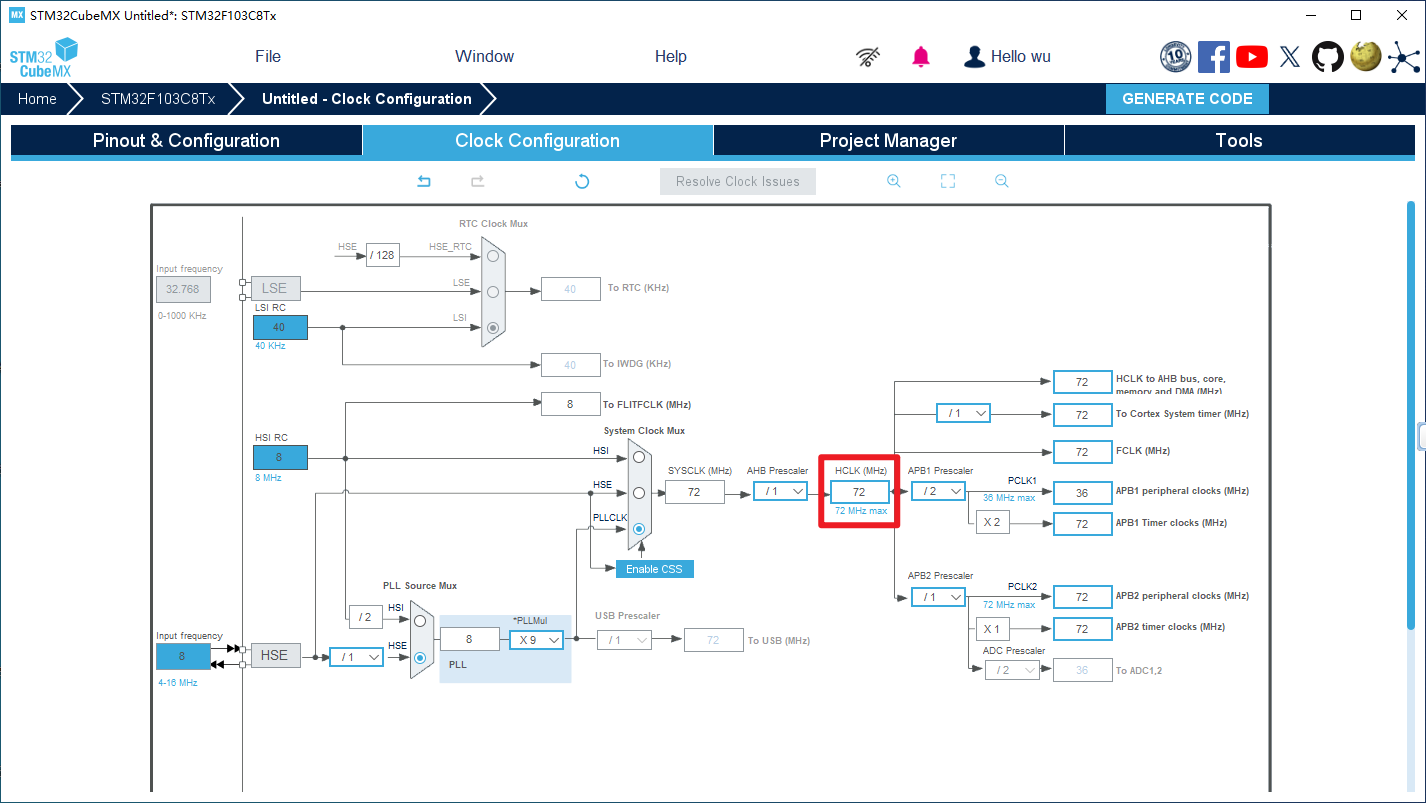Open the File menu
1426x803 pixels.
(268, 57)
